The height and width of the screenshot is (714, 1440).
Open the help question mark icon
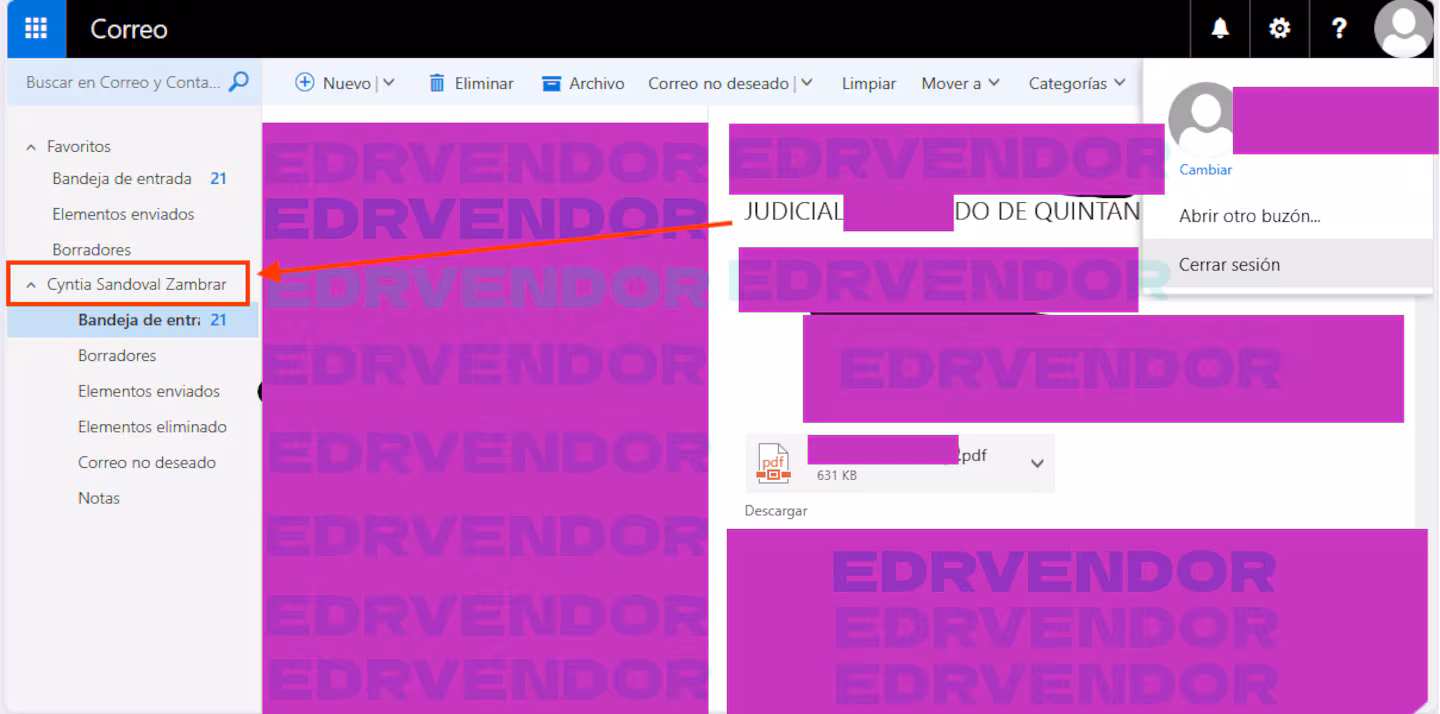click(1339, 28)
